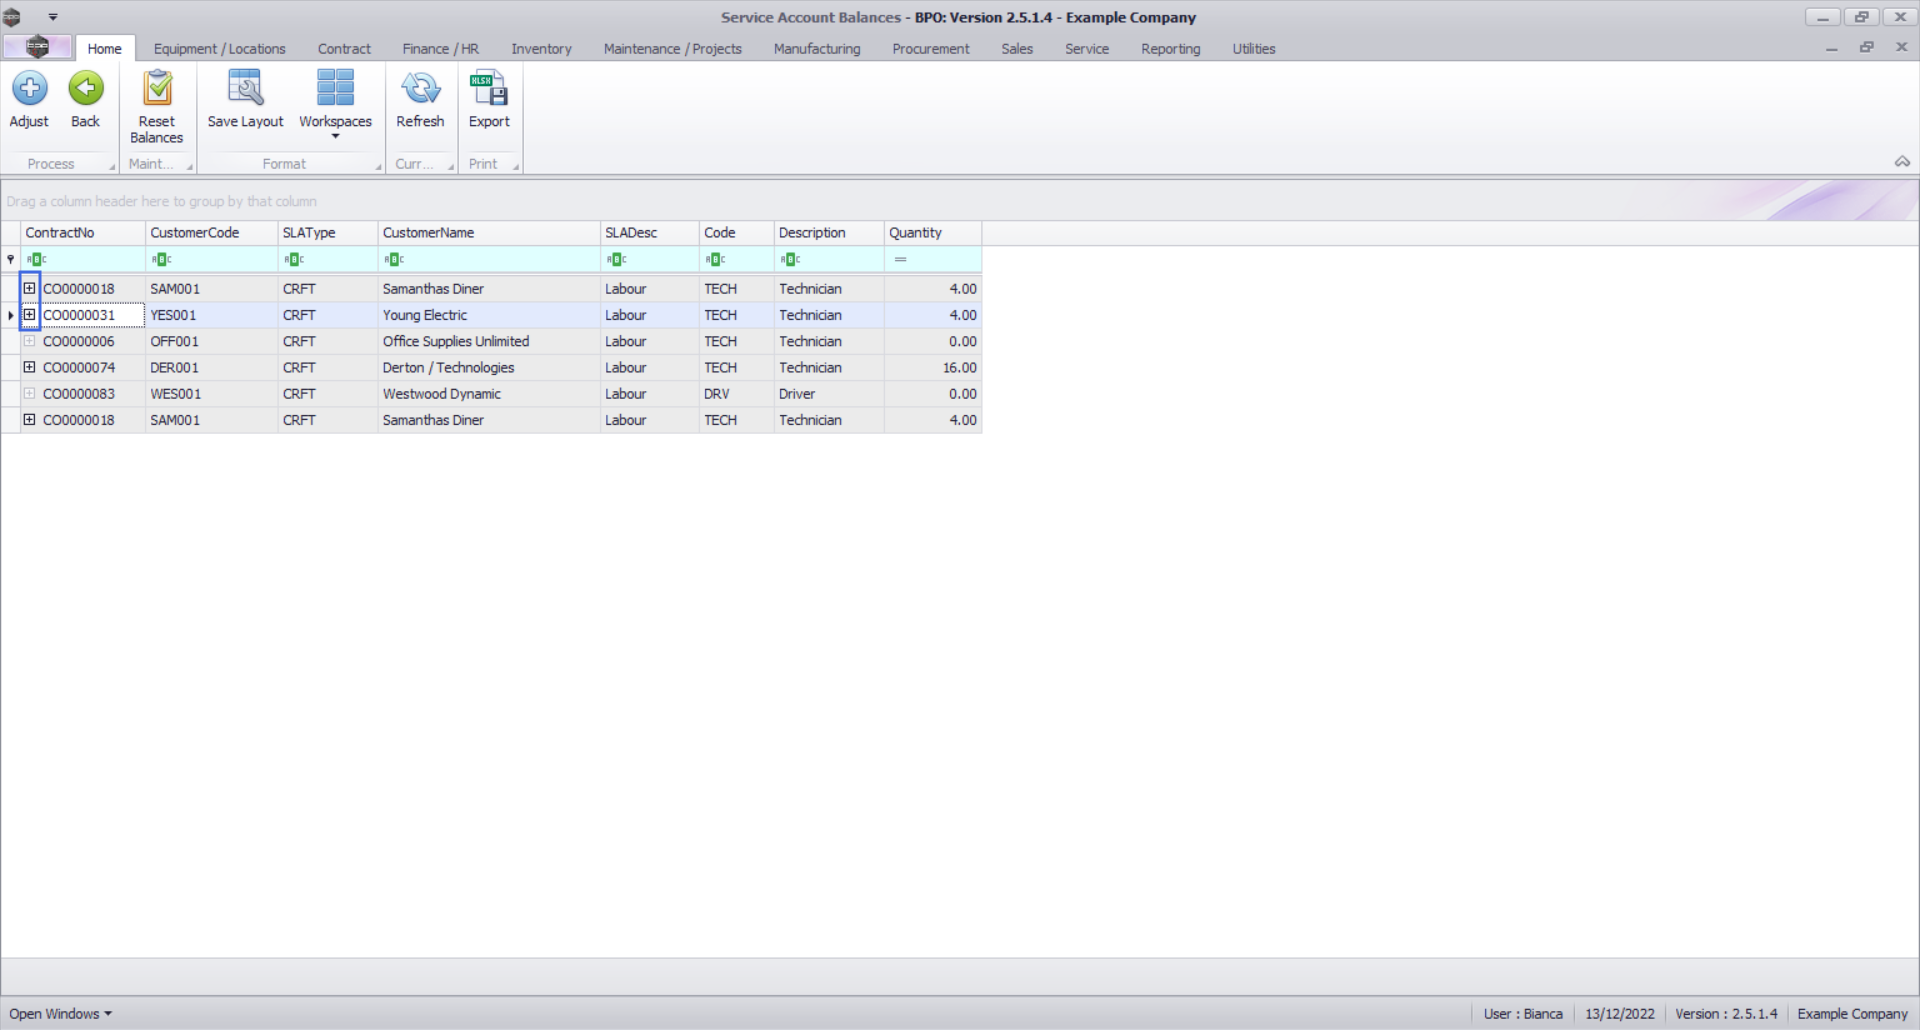Open the Reporting tab

(1170, 48)
